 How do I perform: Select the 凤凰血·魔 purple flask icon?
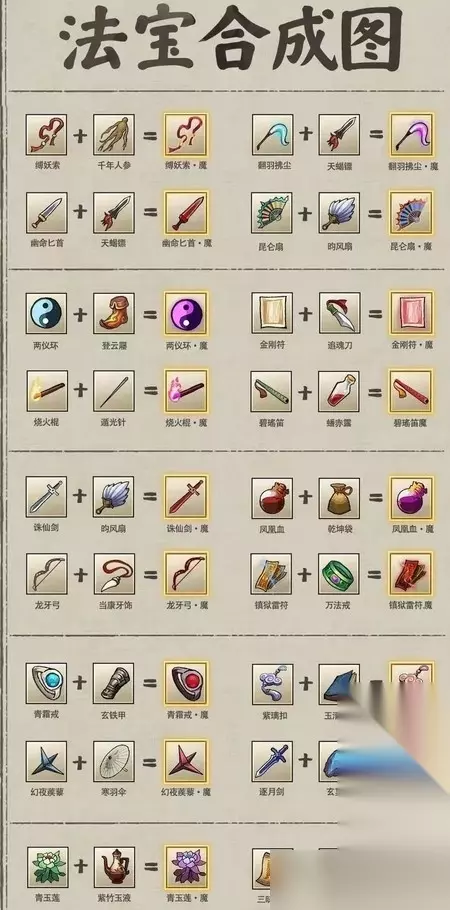pyautogui.click(x=411, y=498)
